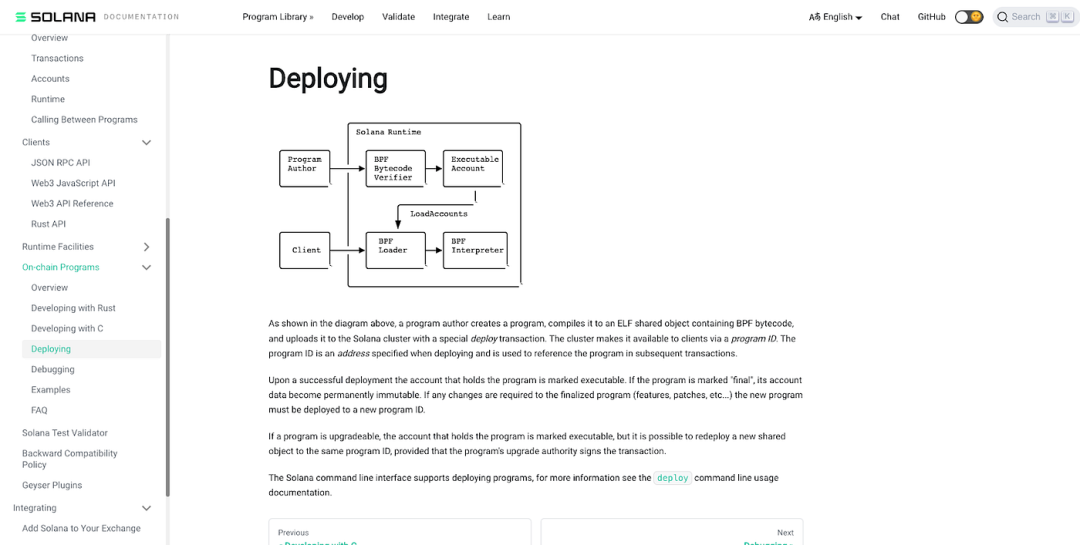The height and width of the screenshot is (545, 1080).
Task: Open Solana Test Validator page
Action: [65, 433]
